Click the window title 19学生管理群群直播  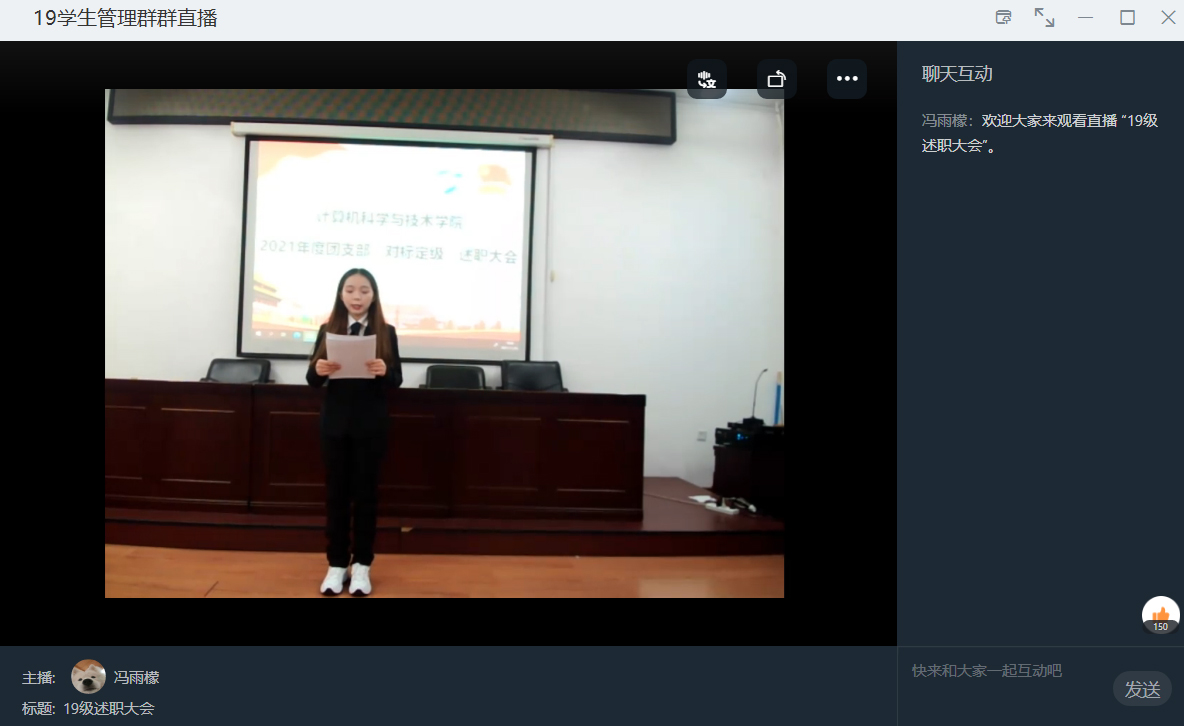[x=125, y=18]
